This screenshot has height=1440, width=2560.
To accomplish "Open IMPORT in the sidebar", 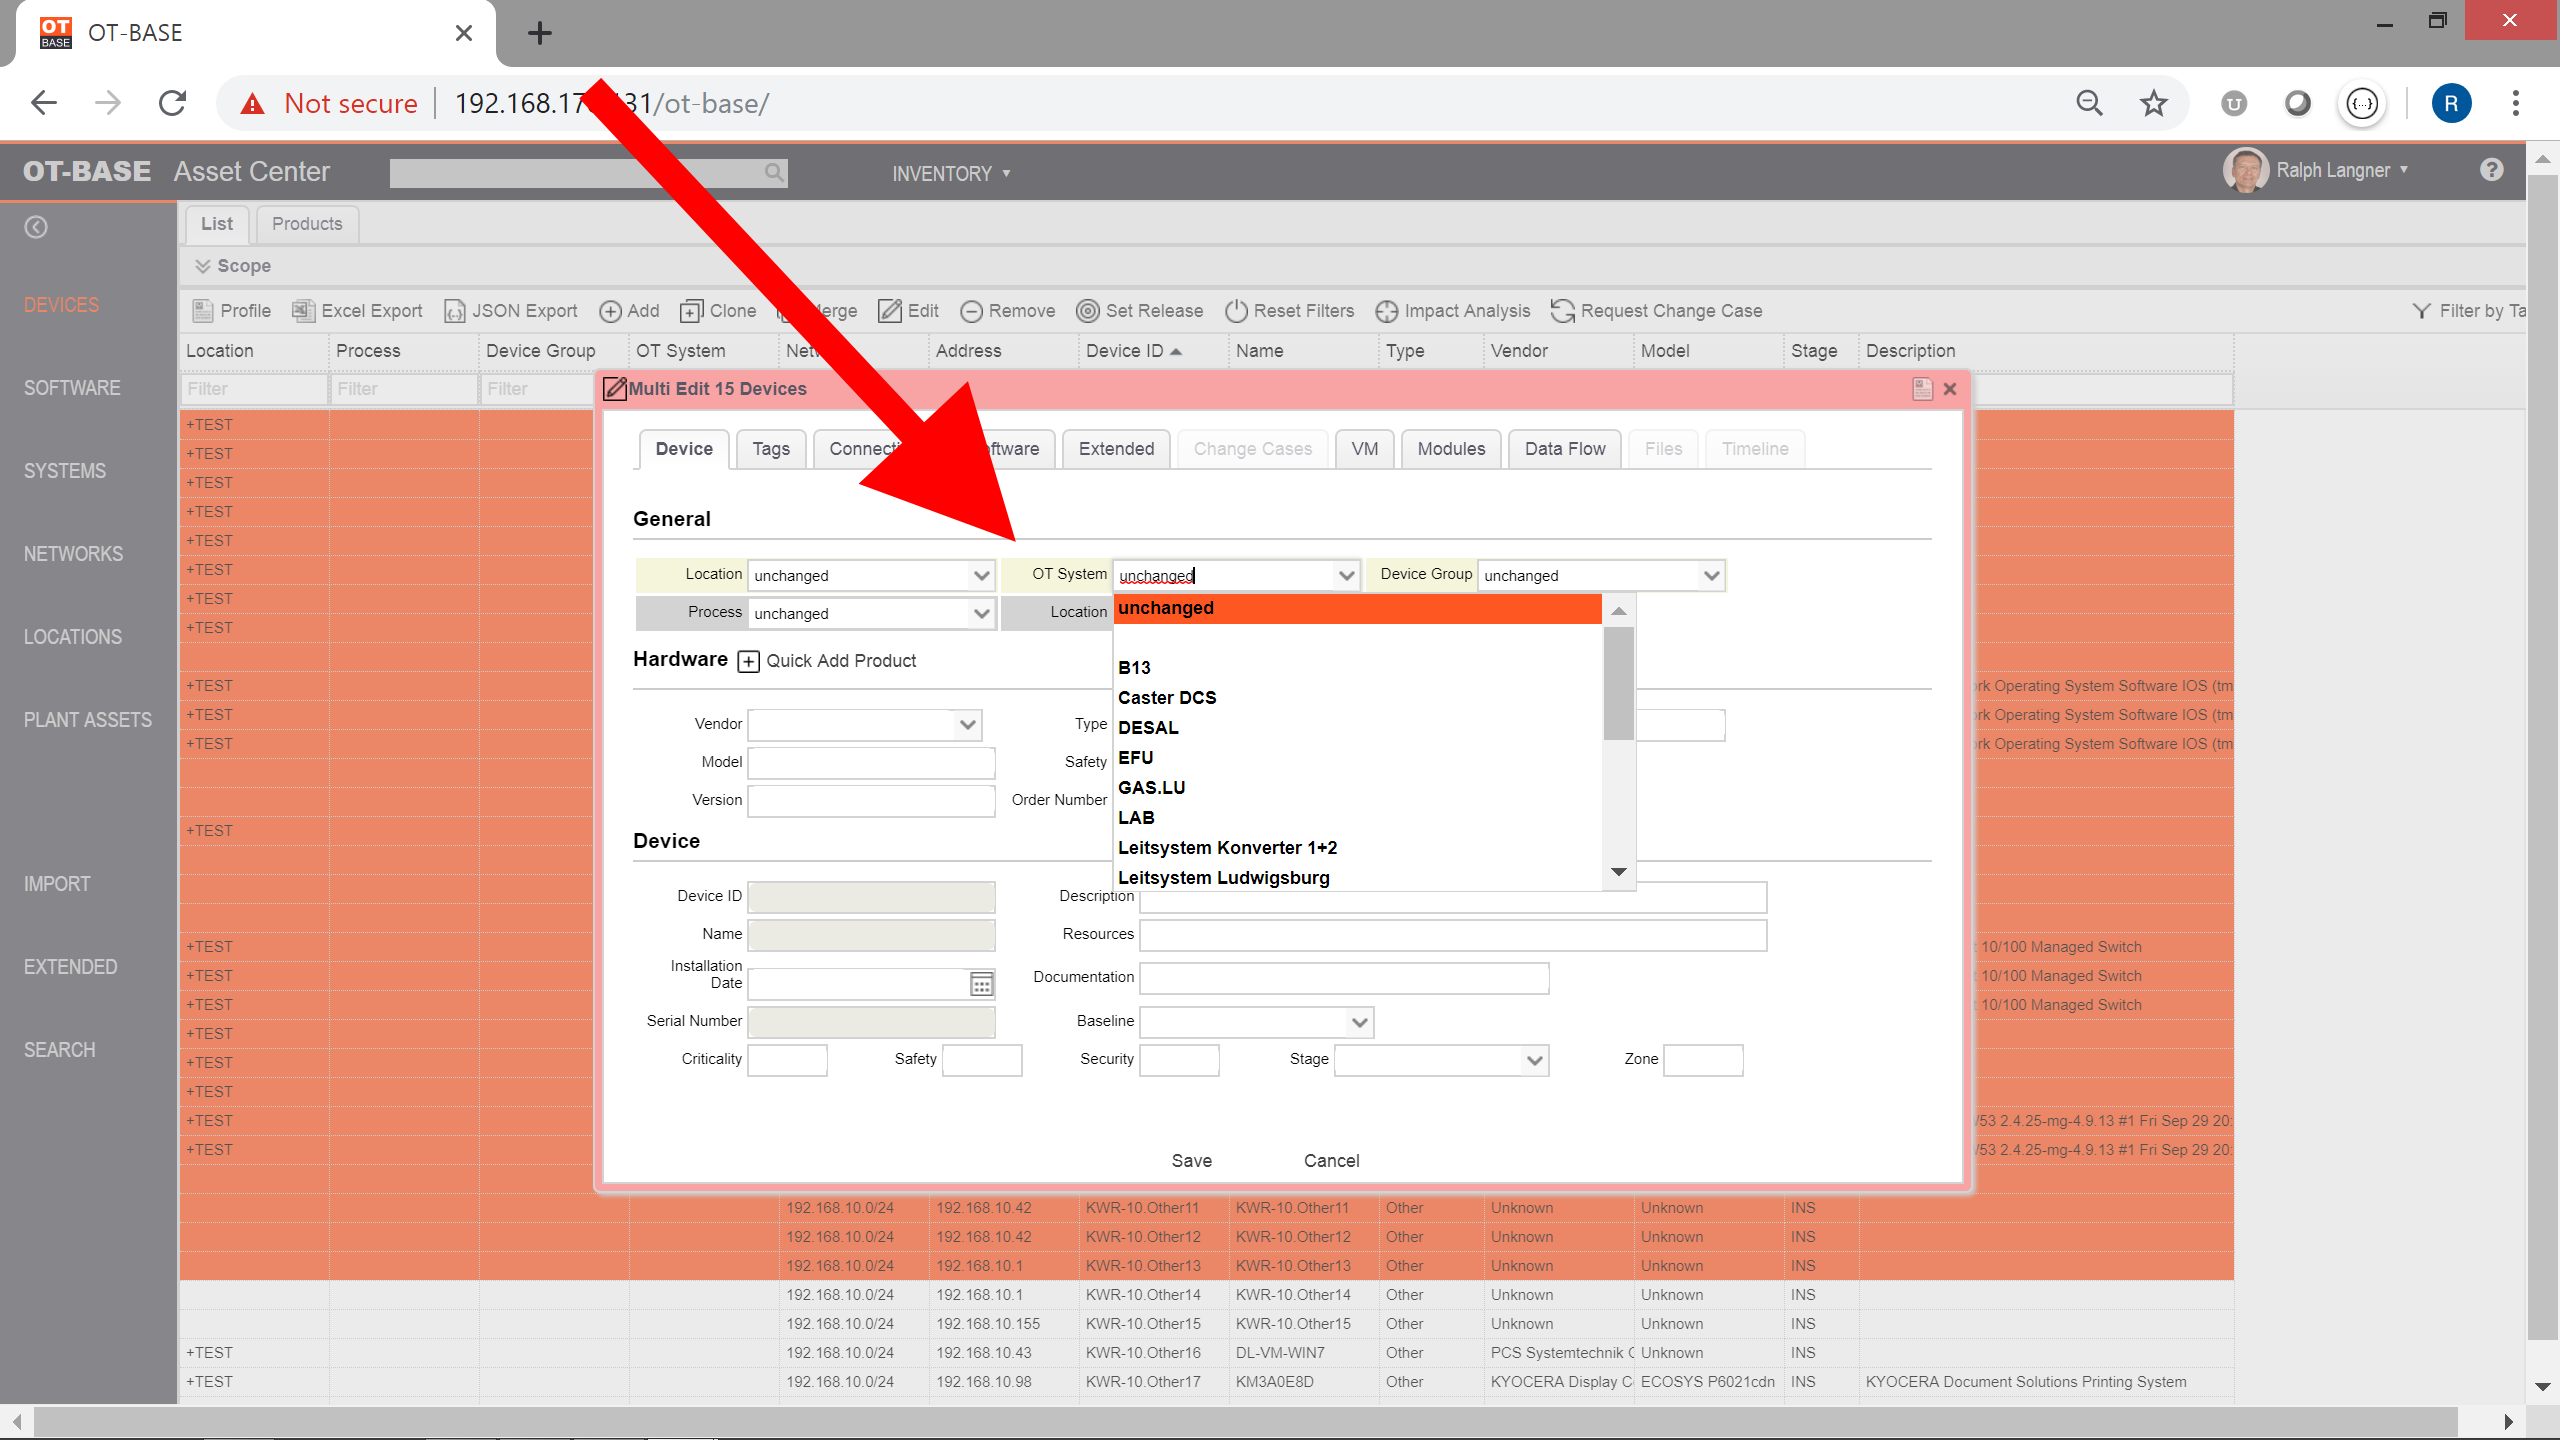I will [57, 884].
